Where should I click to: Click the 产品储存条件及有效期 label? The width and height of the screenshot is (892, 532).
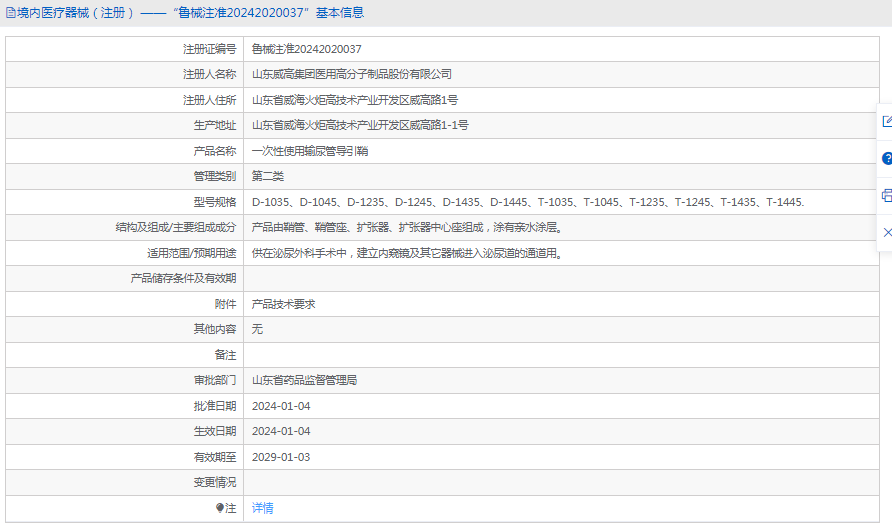coord(183,278)
